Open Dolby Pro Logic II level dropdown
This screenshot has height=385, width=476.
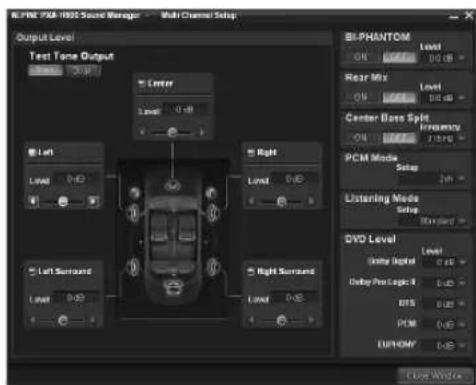[462, 283]
